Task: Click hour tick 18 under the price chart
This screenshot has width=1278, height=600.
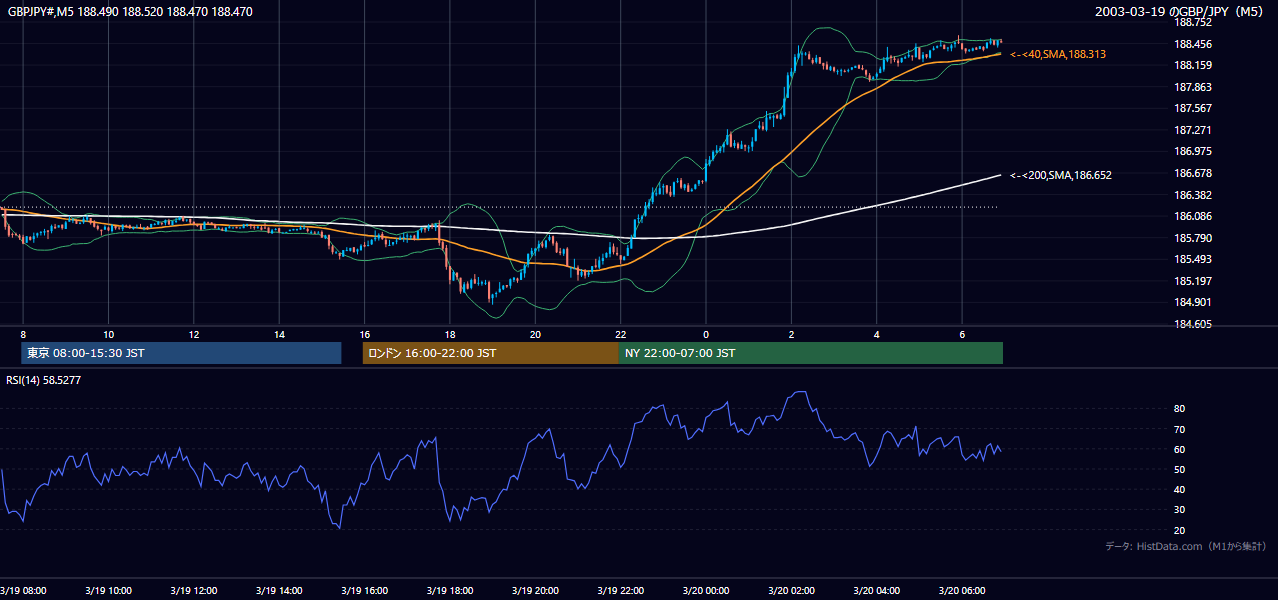Action: [x=450, y=334]
